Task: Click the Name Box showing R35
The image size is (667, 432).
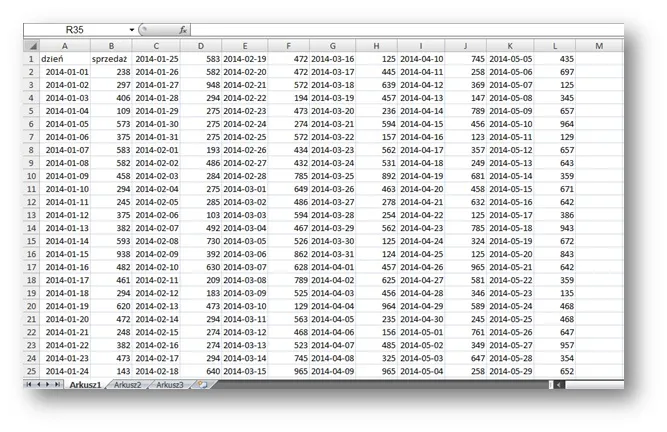Action: (75, 30)
